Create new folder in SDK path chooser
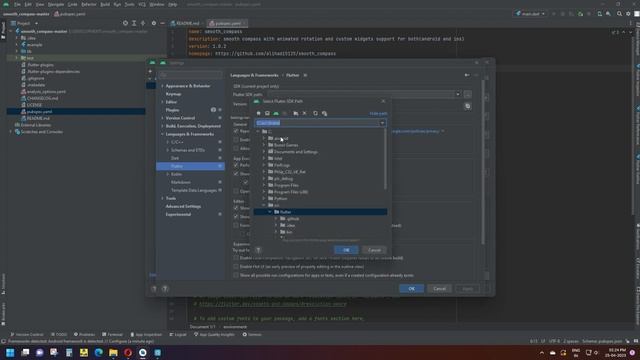 pyautogui.click(x=296, y=113)
